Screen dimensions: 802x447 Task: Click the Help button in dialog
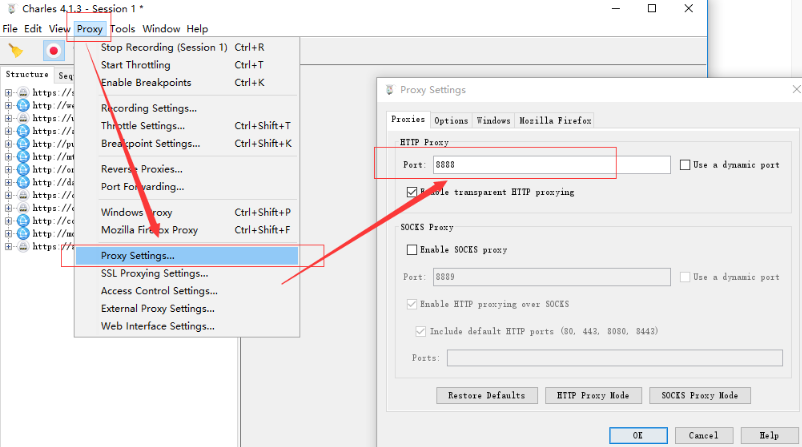[769, 435]
